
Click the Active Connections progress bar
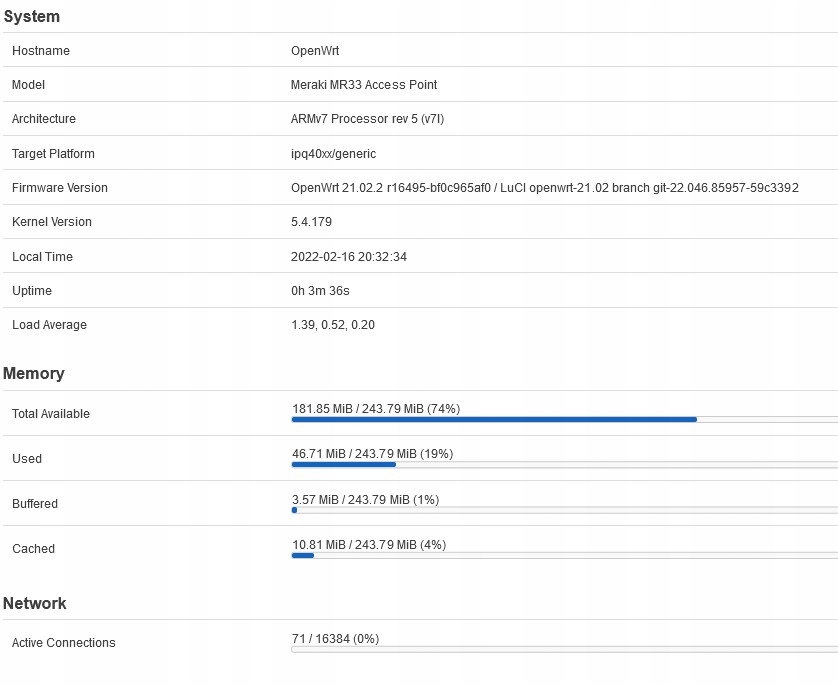click(564, 649)
